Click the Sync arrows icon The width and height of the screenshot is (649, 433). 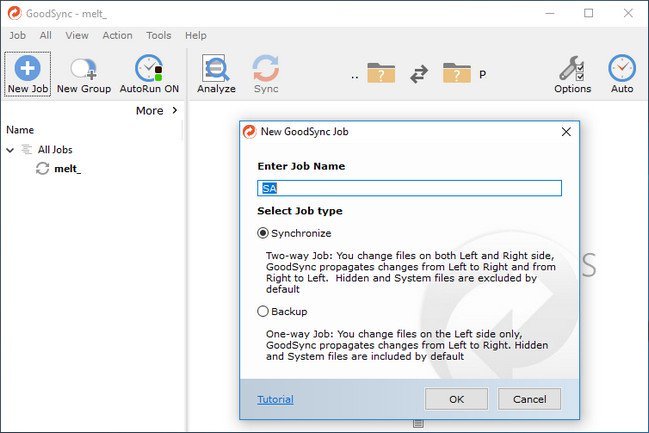point(266,70)
